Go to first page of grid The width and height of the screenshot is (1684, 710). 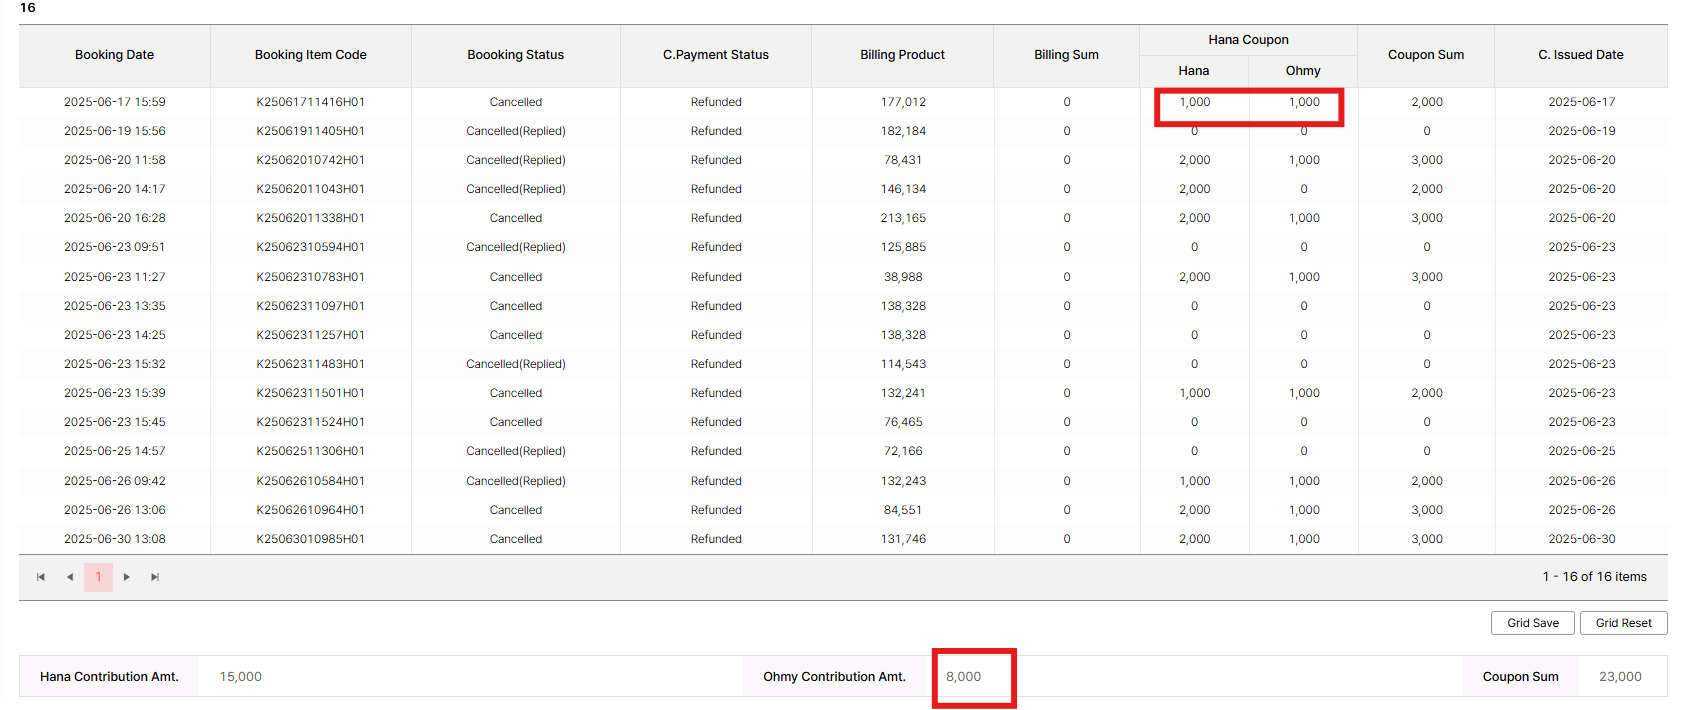pyautogui.click(x=41, y=577)
